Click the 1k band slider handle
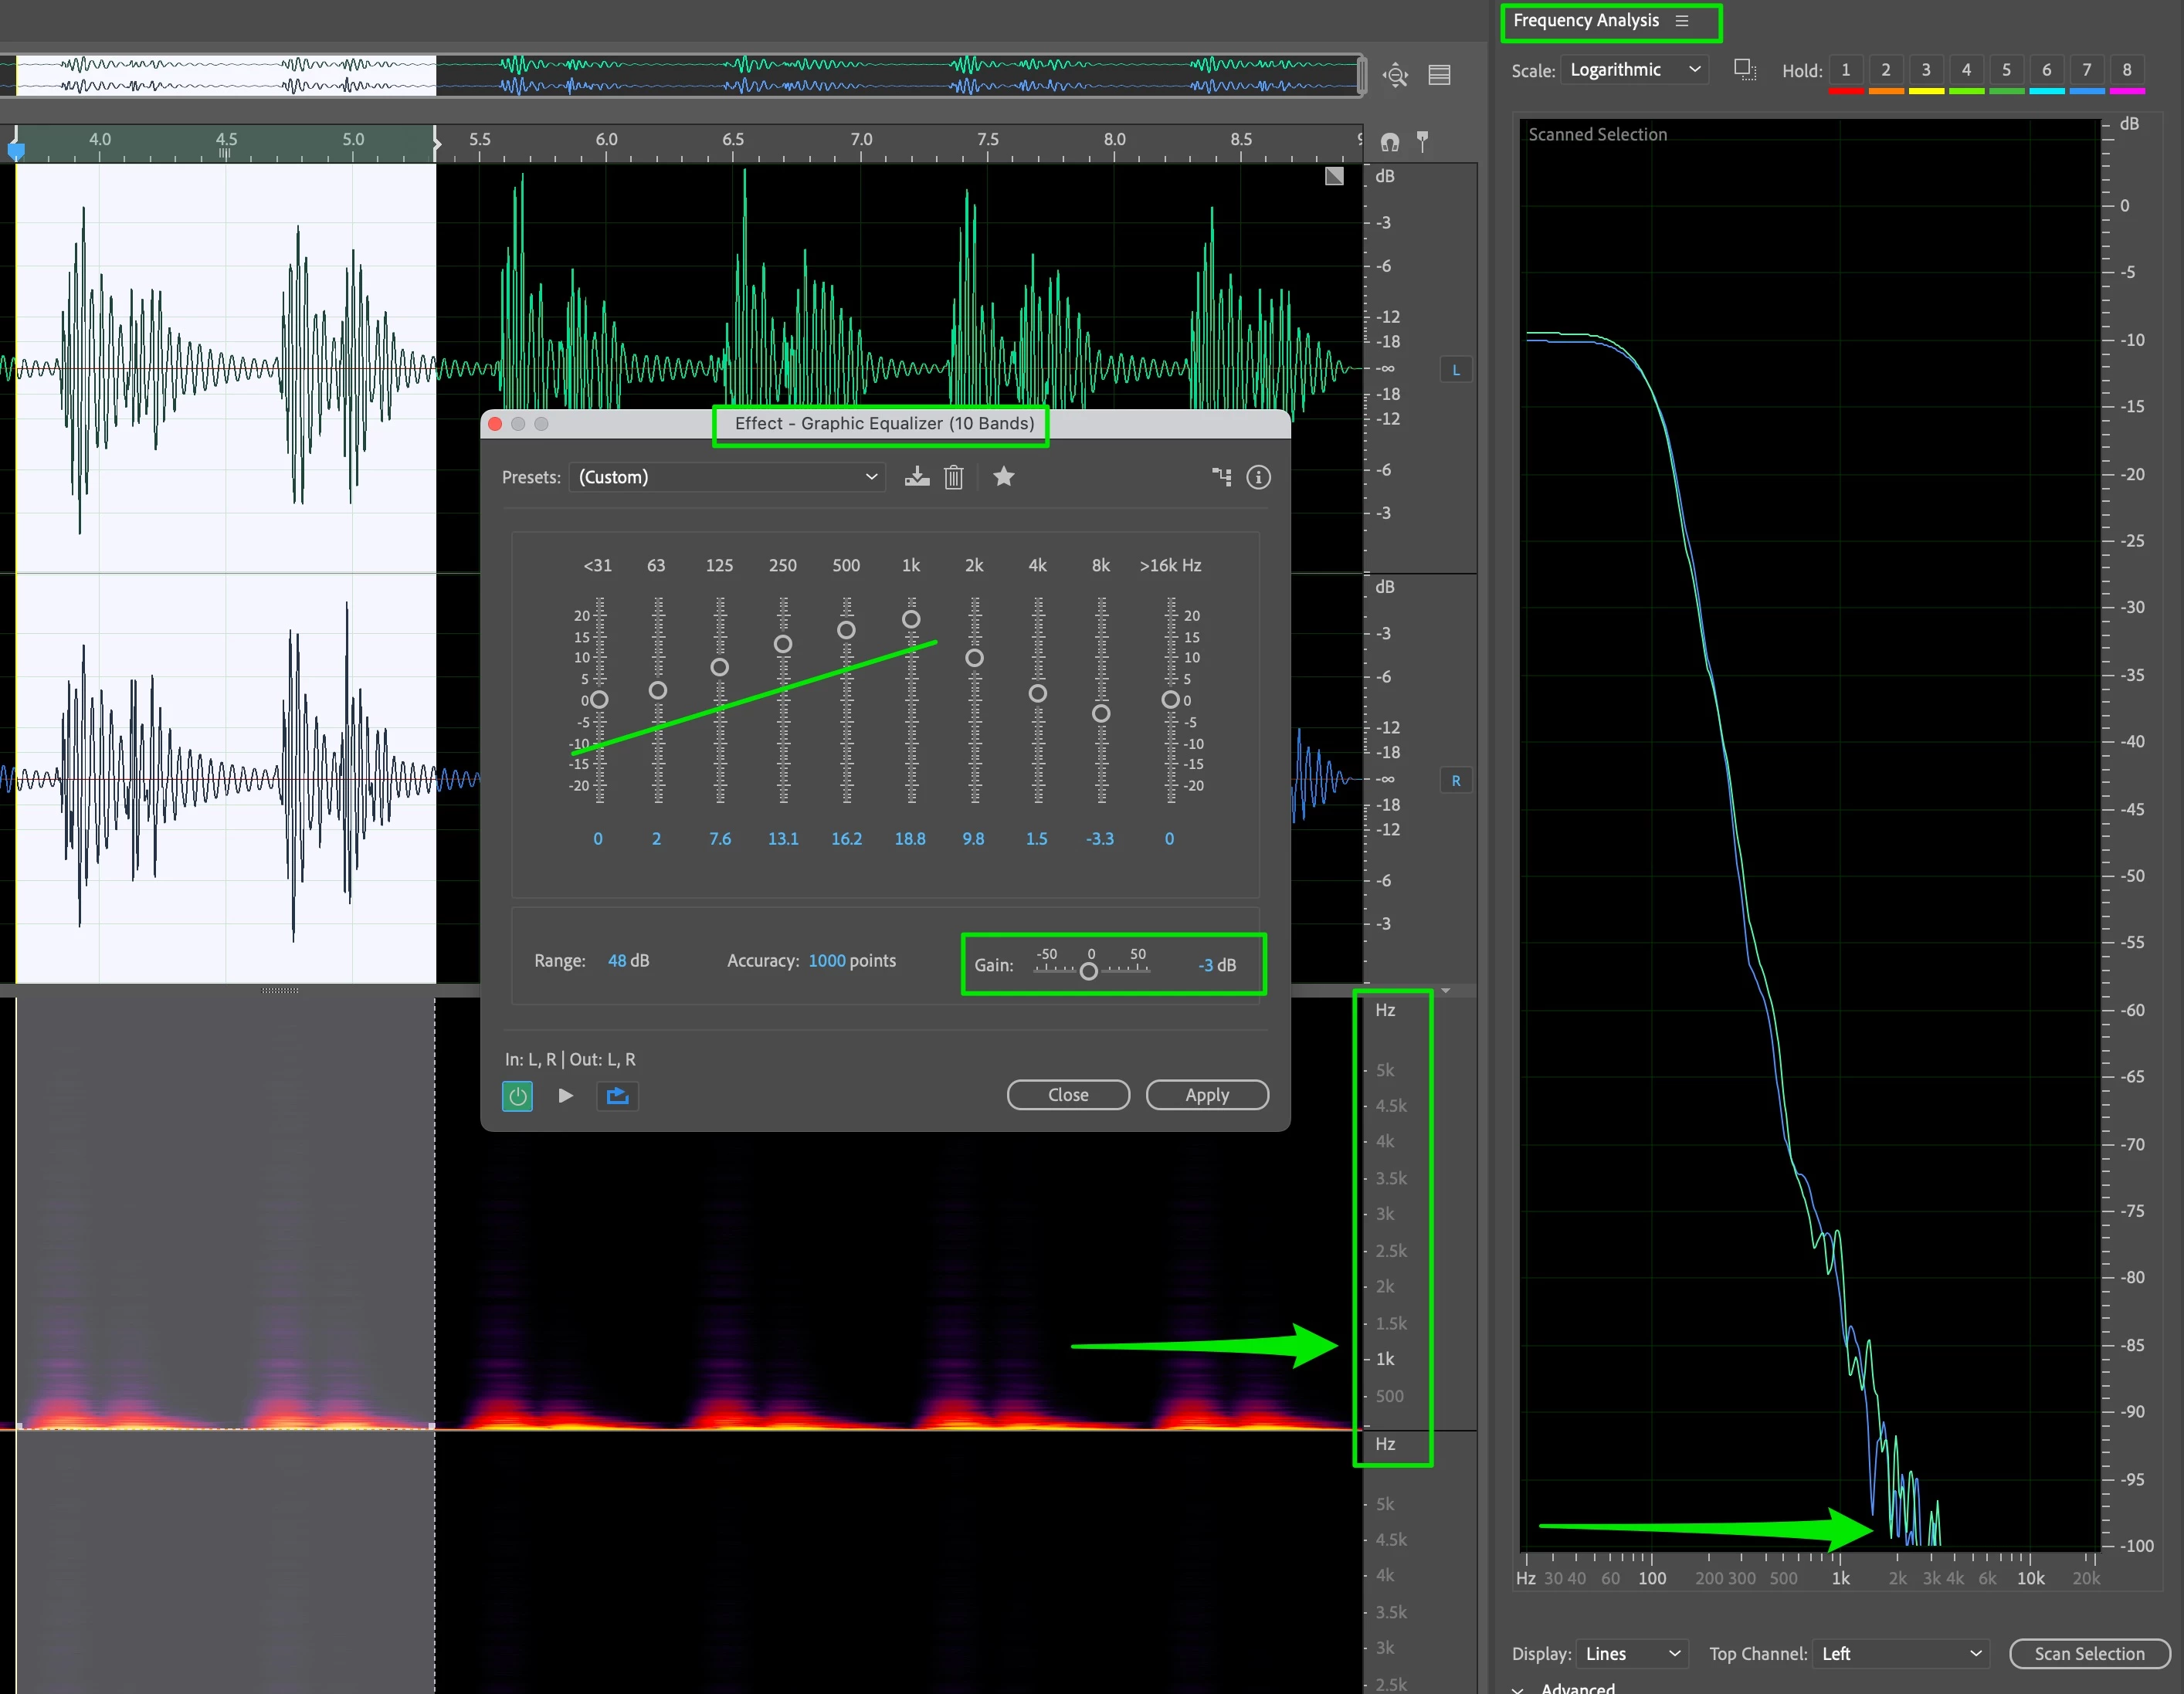The image size is (2184, 1694). (x=910, y=619)
